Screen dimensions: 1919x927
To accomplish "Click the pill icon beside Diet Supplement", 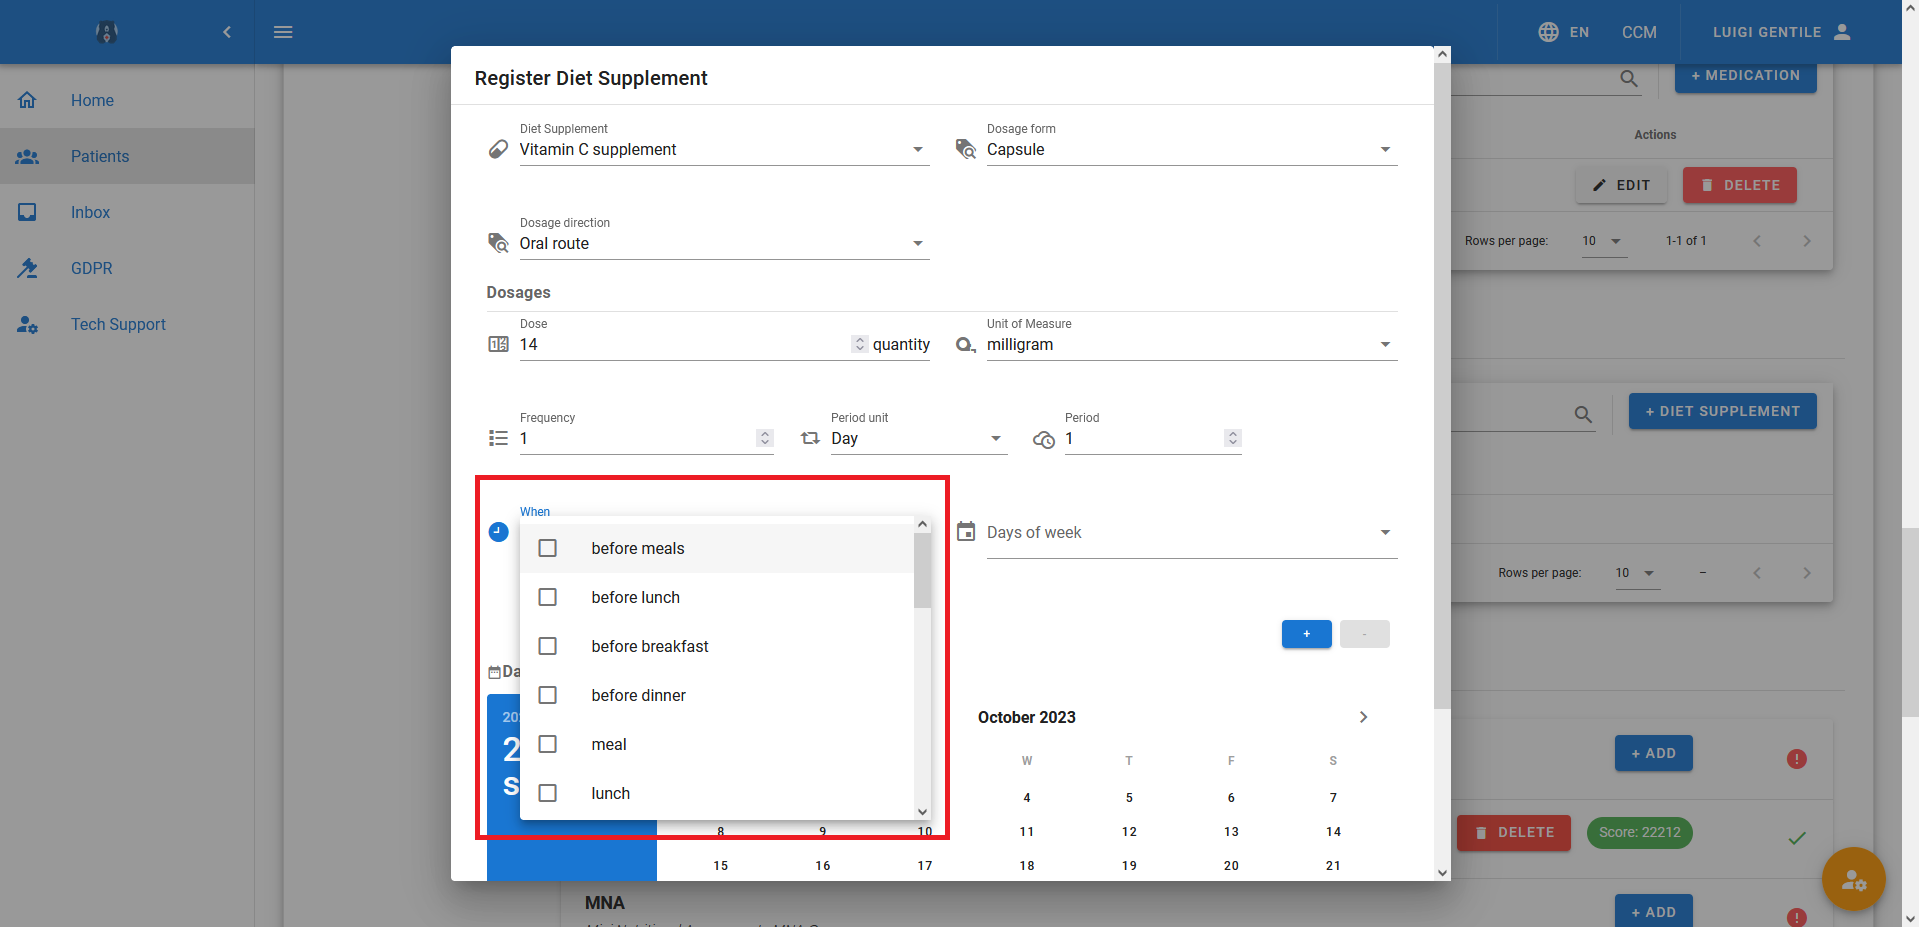I will [x=498, y=149].
